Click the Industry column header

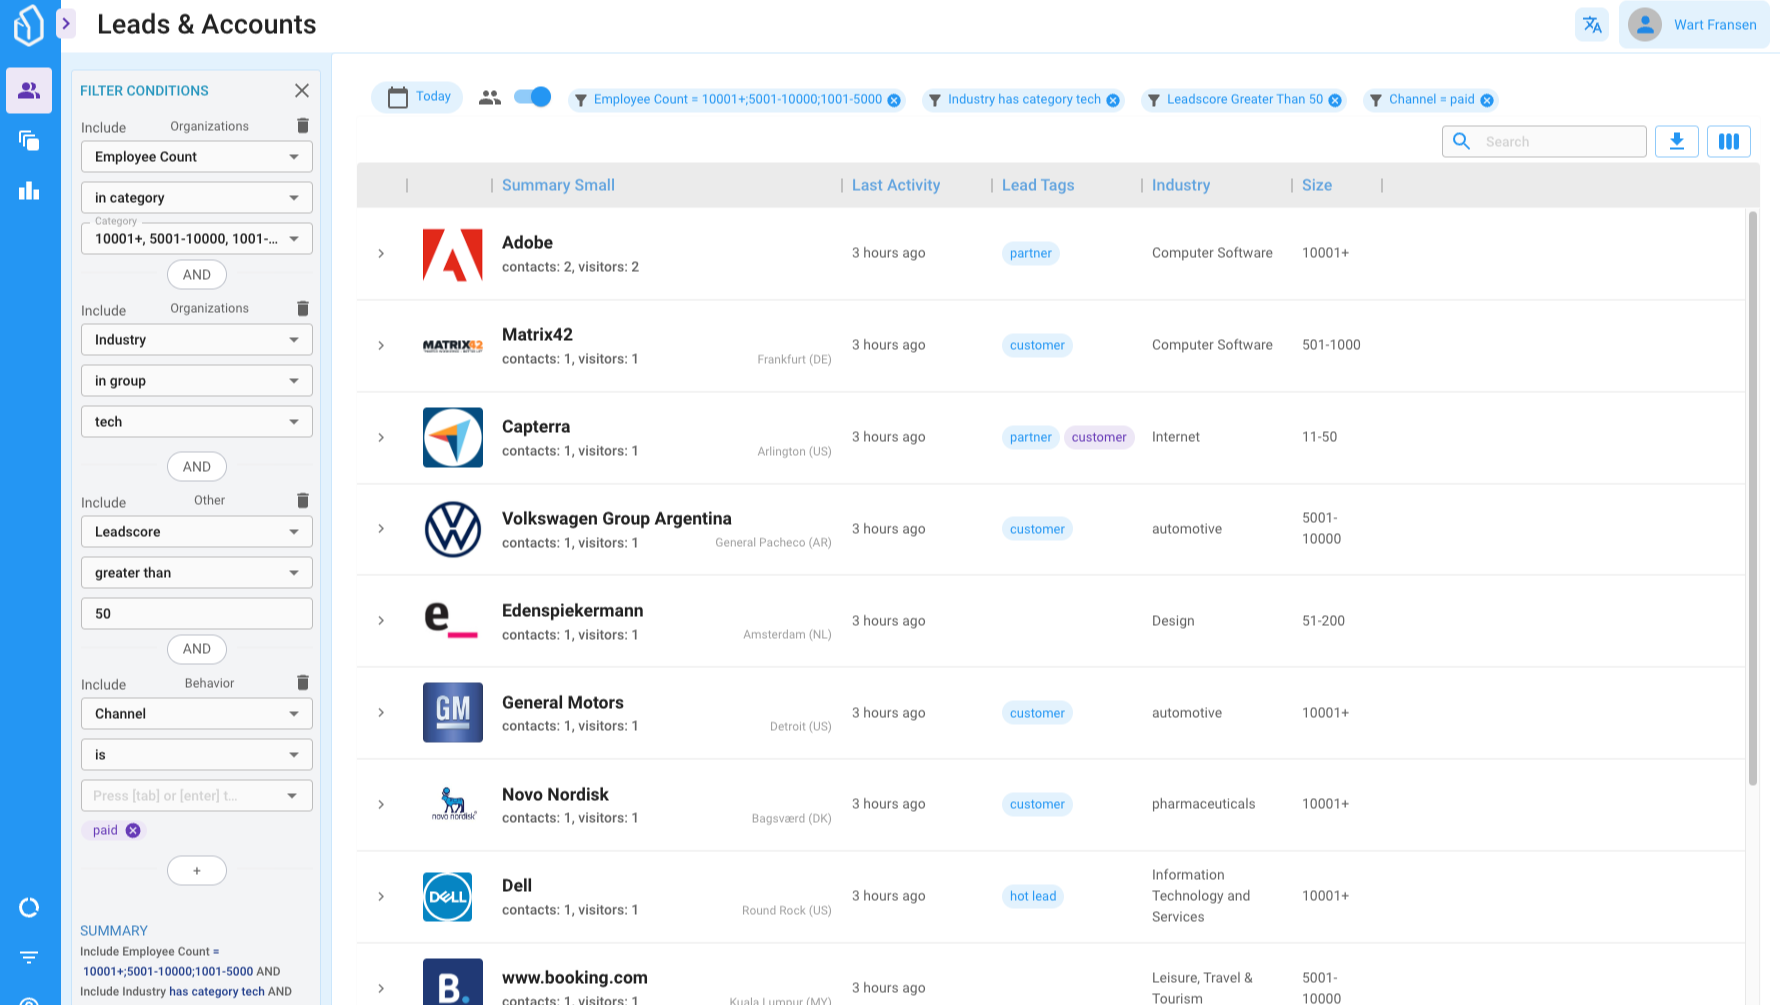pyautogui.click(x=1180, y=185)
